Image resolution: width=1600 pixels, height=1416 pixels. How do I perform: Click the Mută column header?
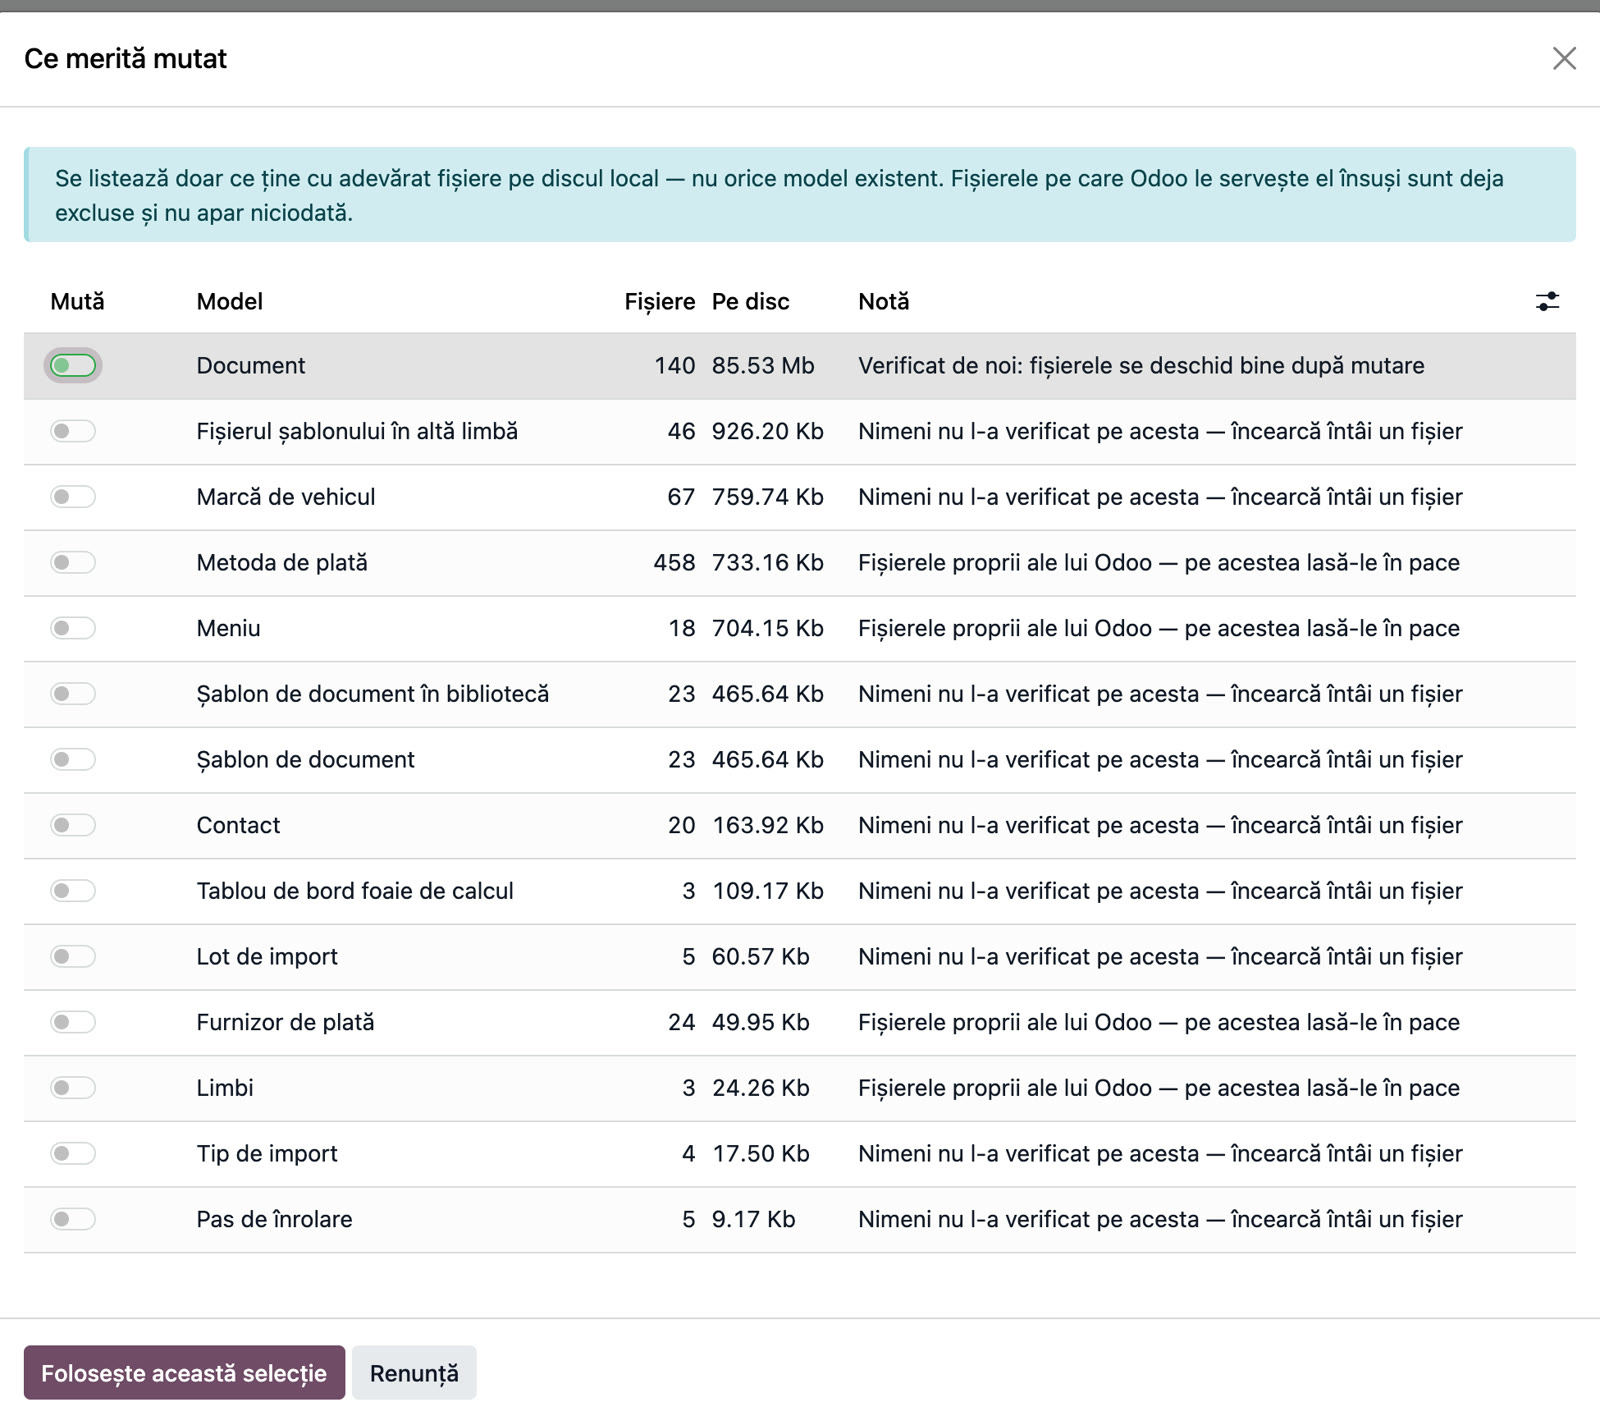click(x=77, y=301)
